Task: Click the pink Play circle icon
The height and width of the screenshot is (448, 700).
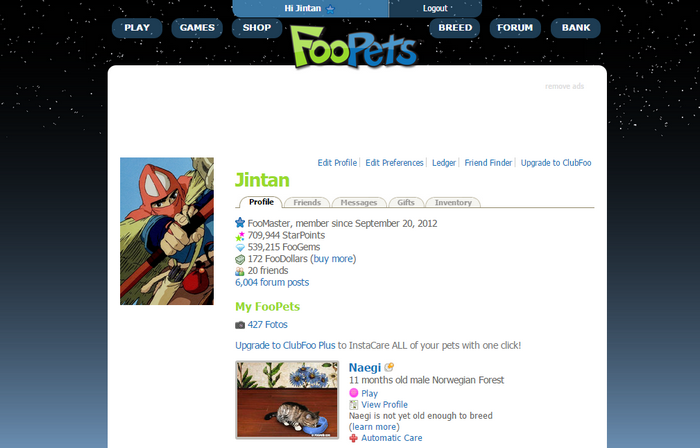Action: click(354, 393)
